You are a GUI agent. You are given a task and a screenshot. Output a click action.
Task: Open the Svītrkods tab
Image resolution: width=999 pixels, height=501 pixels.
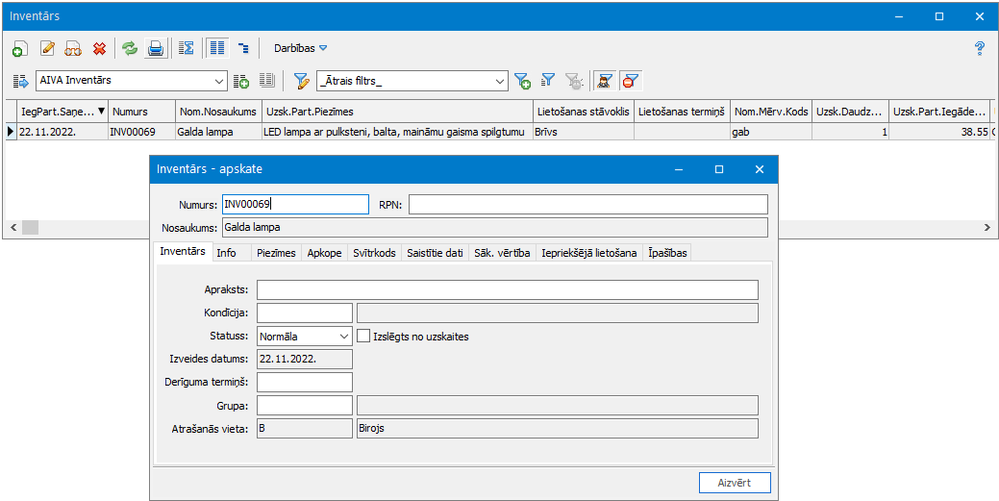coord(373,253)
